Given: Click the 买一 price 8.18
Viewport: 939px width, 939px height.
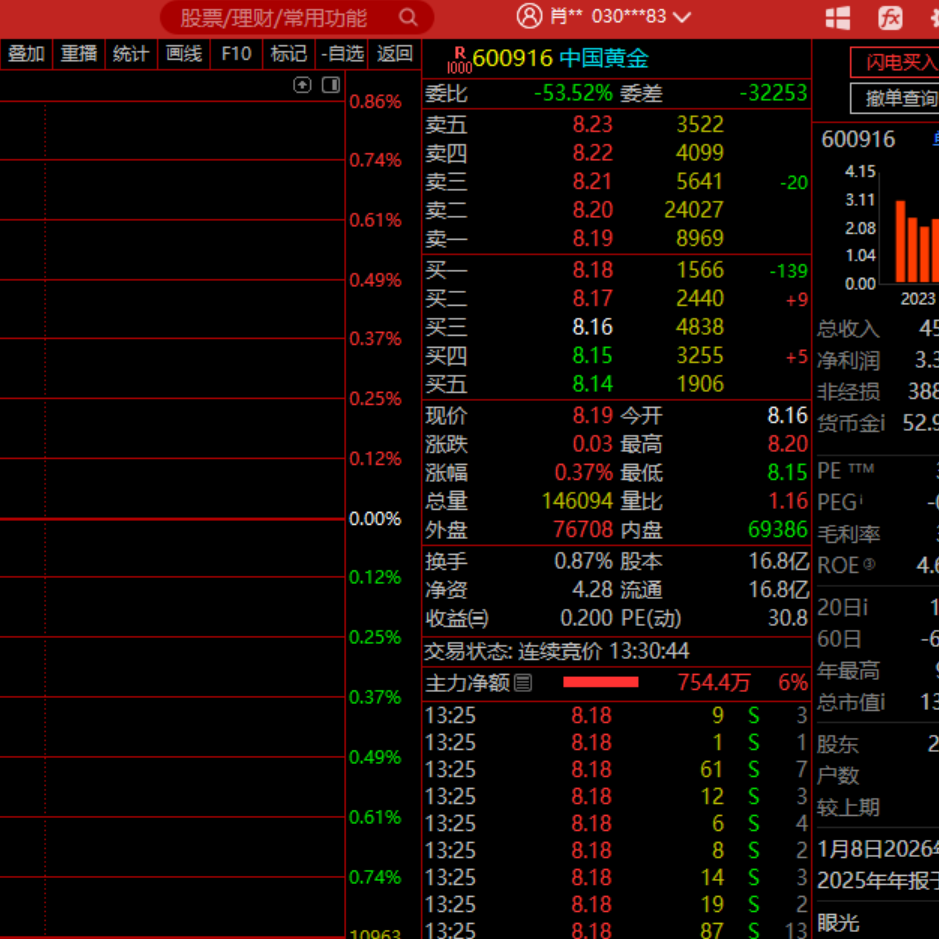Looking at the screenshot, I should click(x=592, y=269).
